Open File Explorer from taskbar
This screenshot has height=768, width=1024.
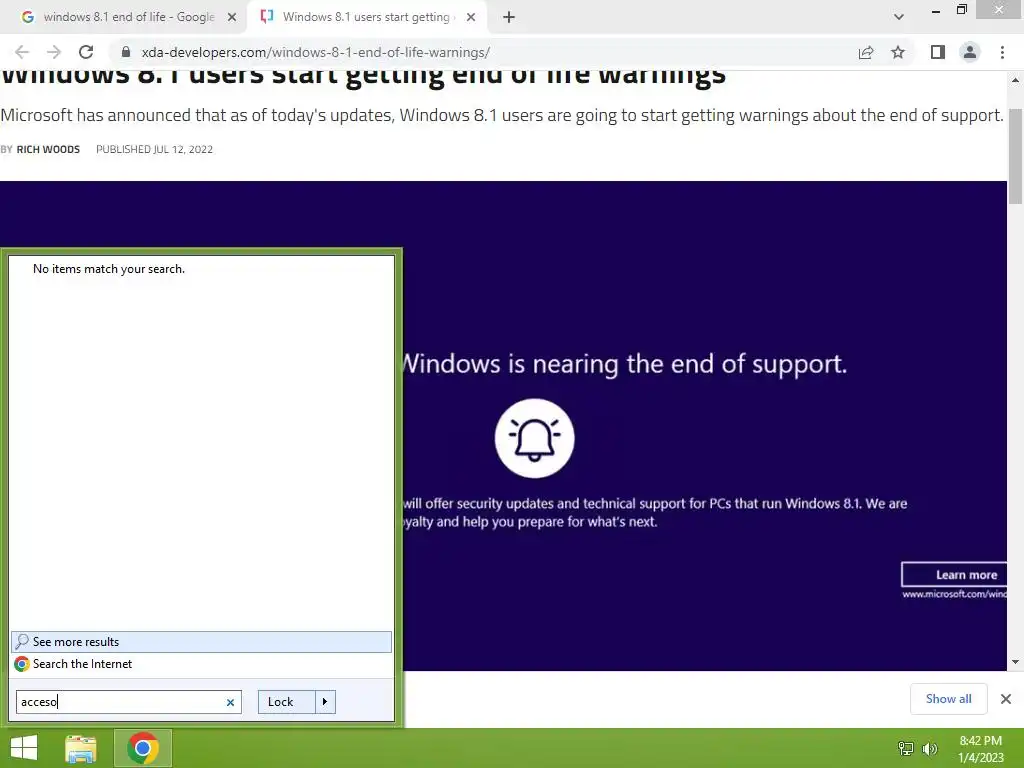click(81, 748)
